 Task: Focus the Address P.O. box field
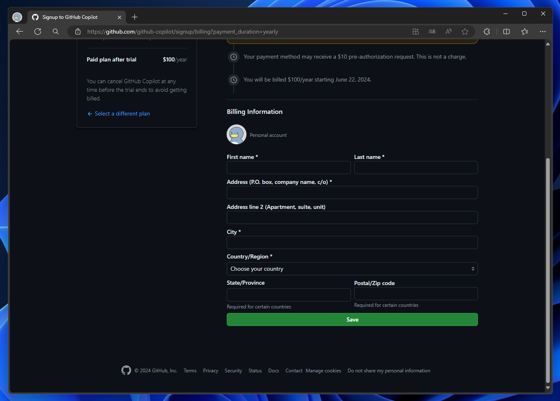tap(352, 192)
